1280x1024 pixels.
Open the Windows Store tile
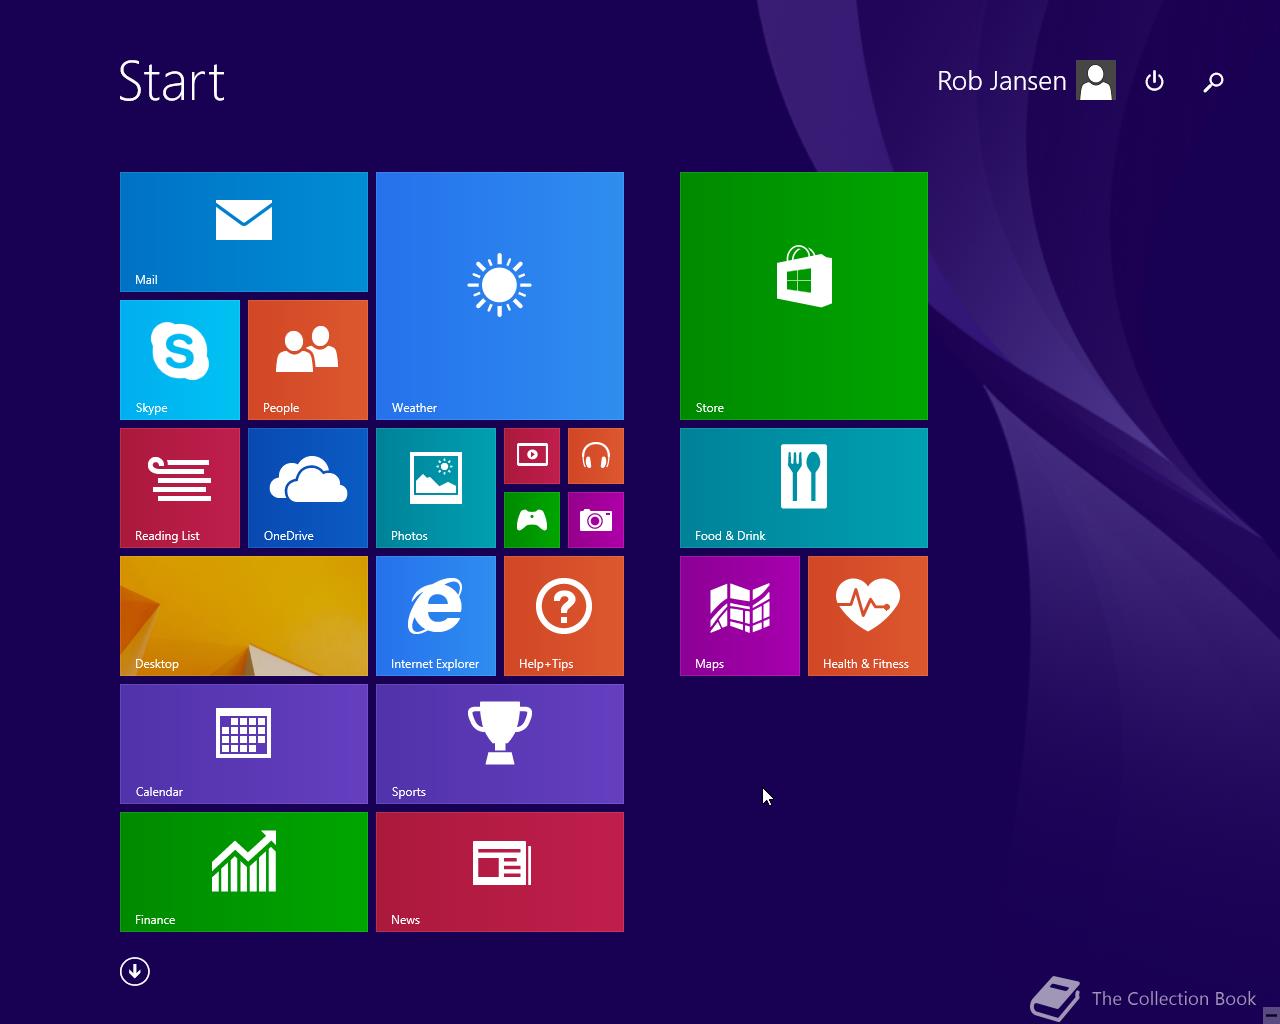pos(804,296)
